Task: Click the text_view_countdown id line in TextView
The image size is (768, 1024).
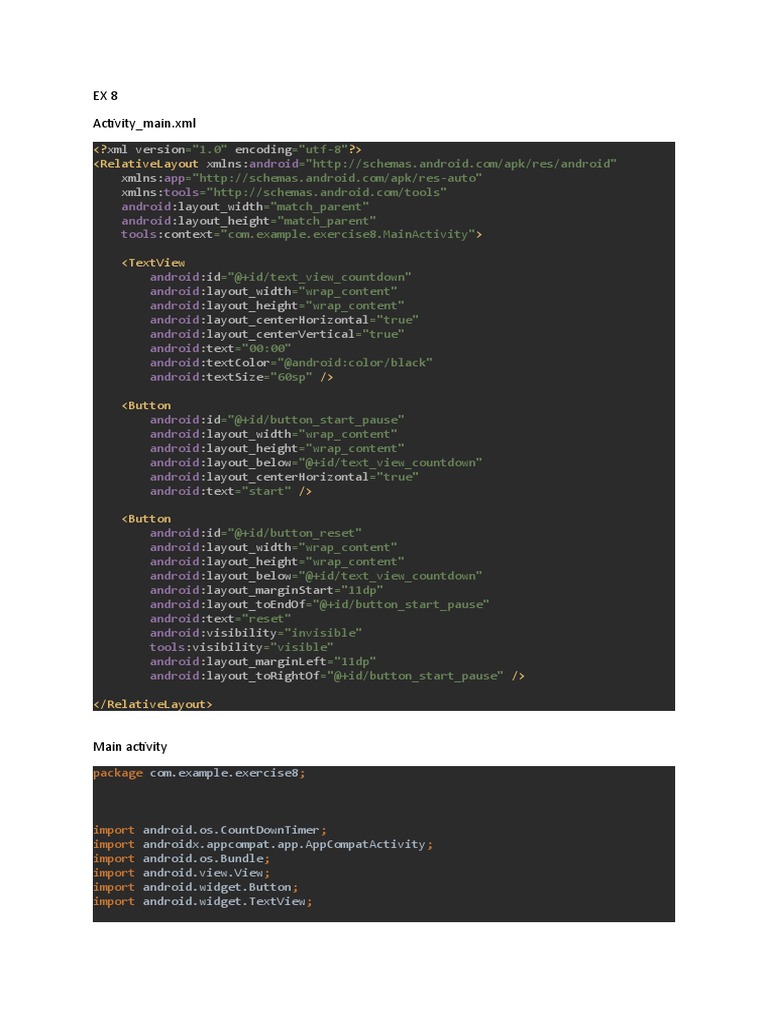Action: coord(280,277)
